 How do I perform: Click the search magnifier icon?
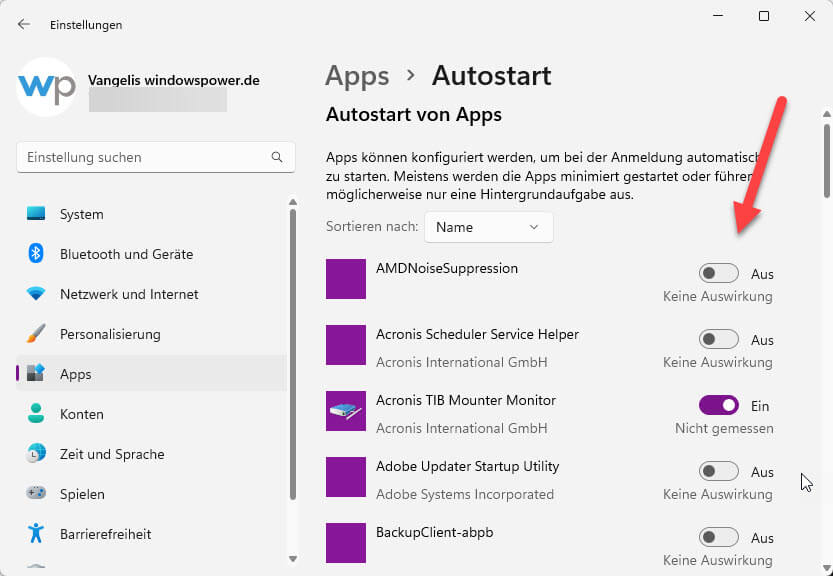277,157
